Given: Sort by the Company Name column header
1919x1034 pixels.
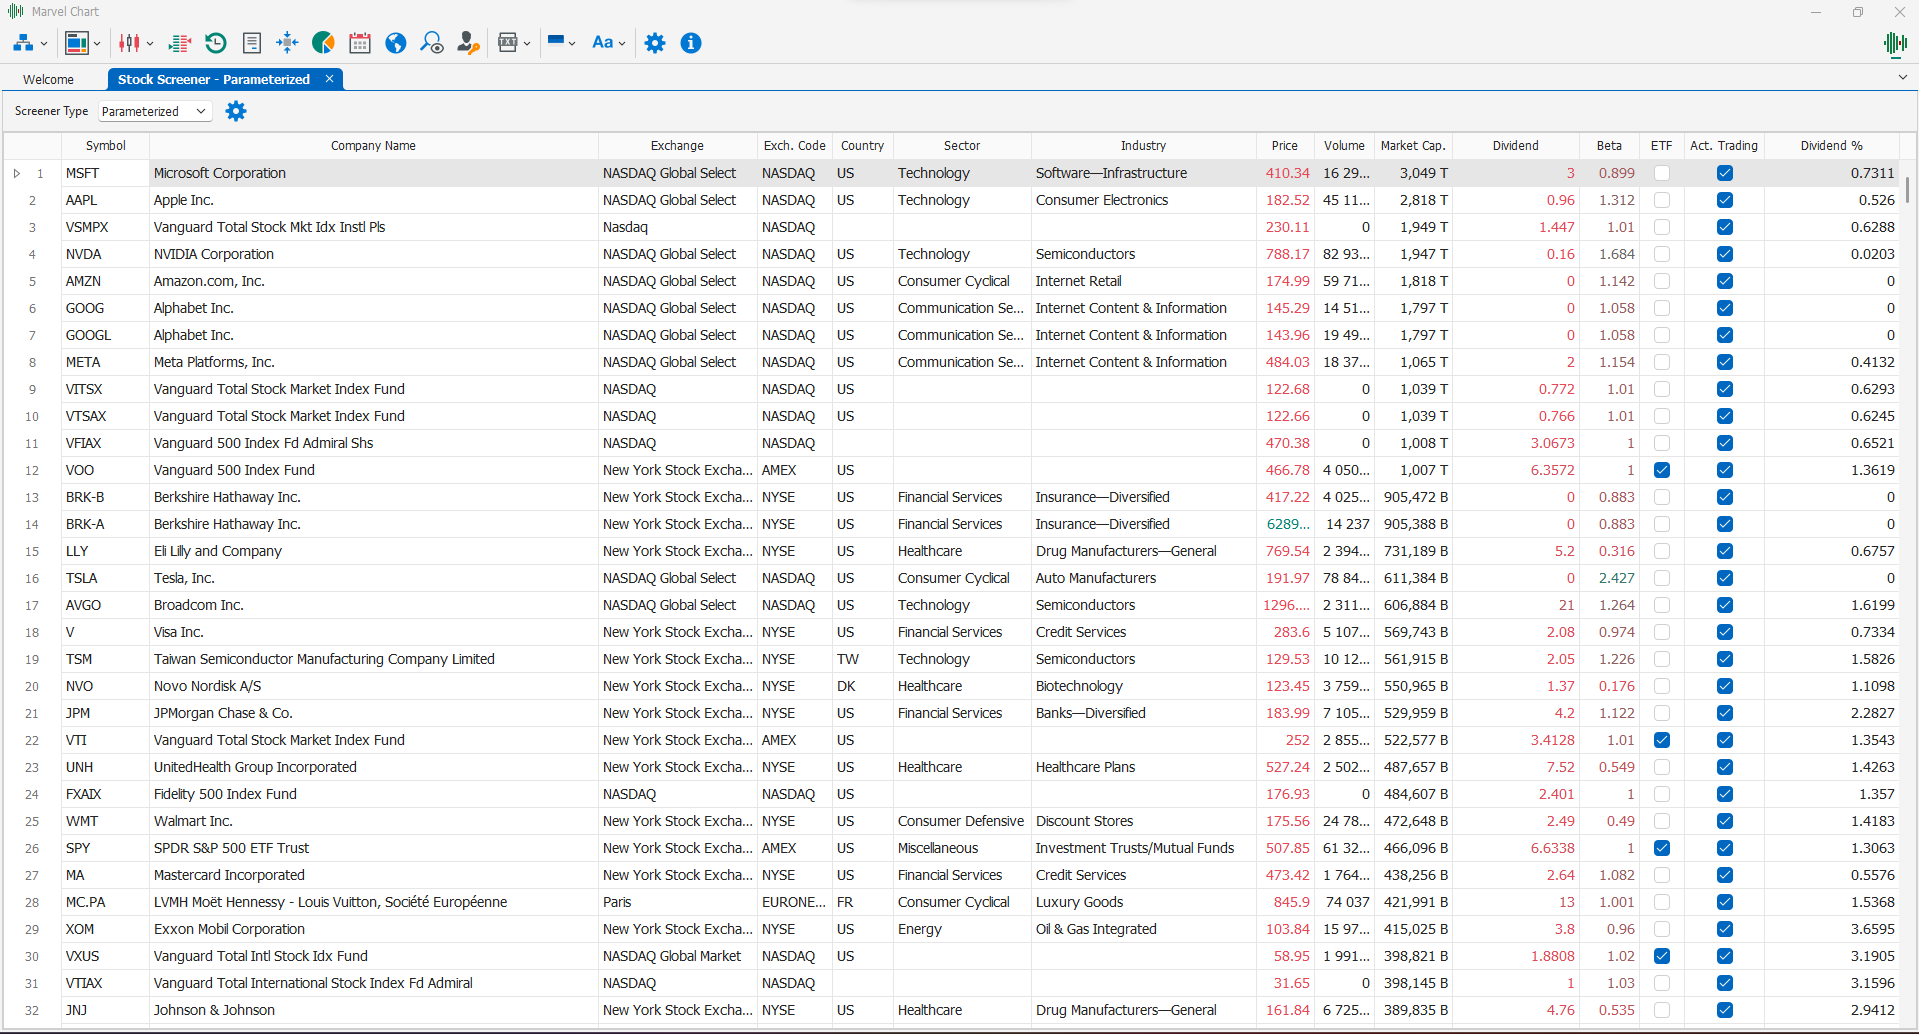Looking at the screenshot, I should [373, 145].
